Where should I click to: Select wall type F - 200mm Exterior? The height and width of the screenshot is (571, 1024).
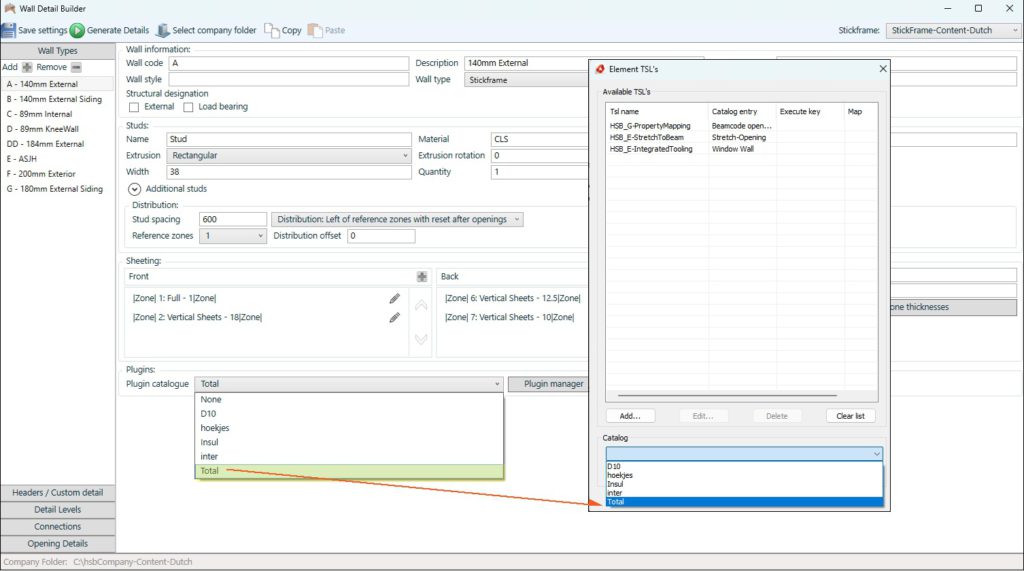(41, 174)
